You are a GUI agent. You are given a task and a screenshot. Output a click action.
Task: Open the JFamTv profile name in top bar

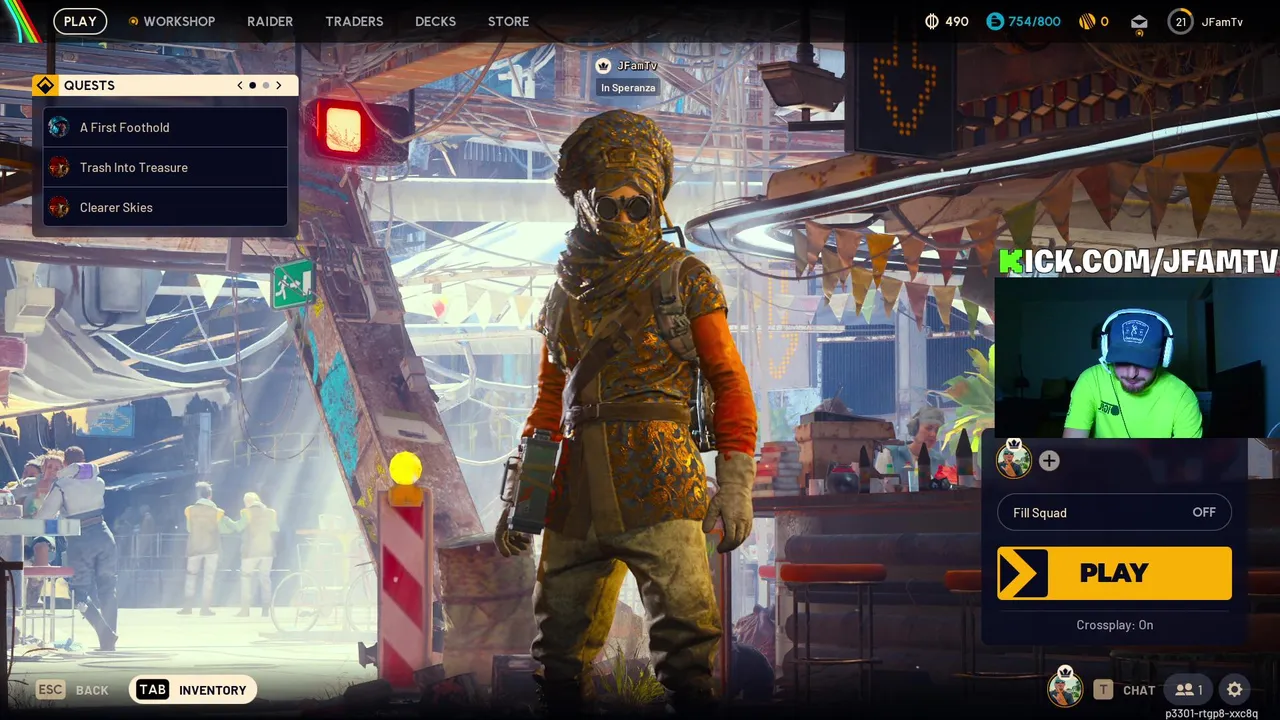pos(1222,21)
